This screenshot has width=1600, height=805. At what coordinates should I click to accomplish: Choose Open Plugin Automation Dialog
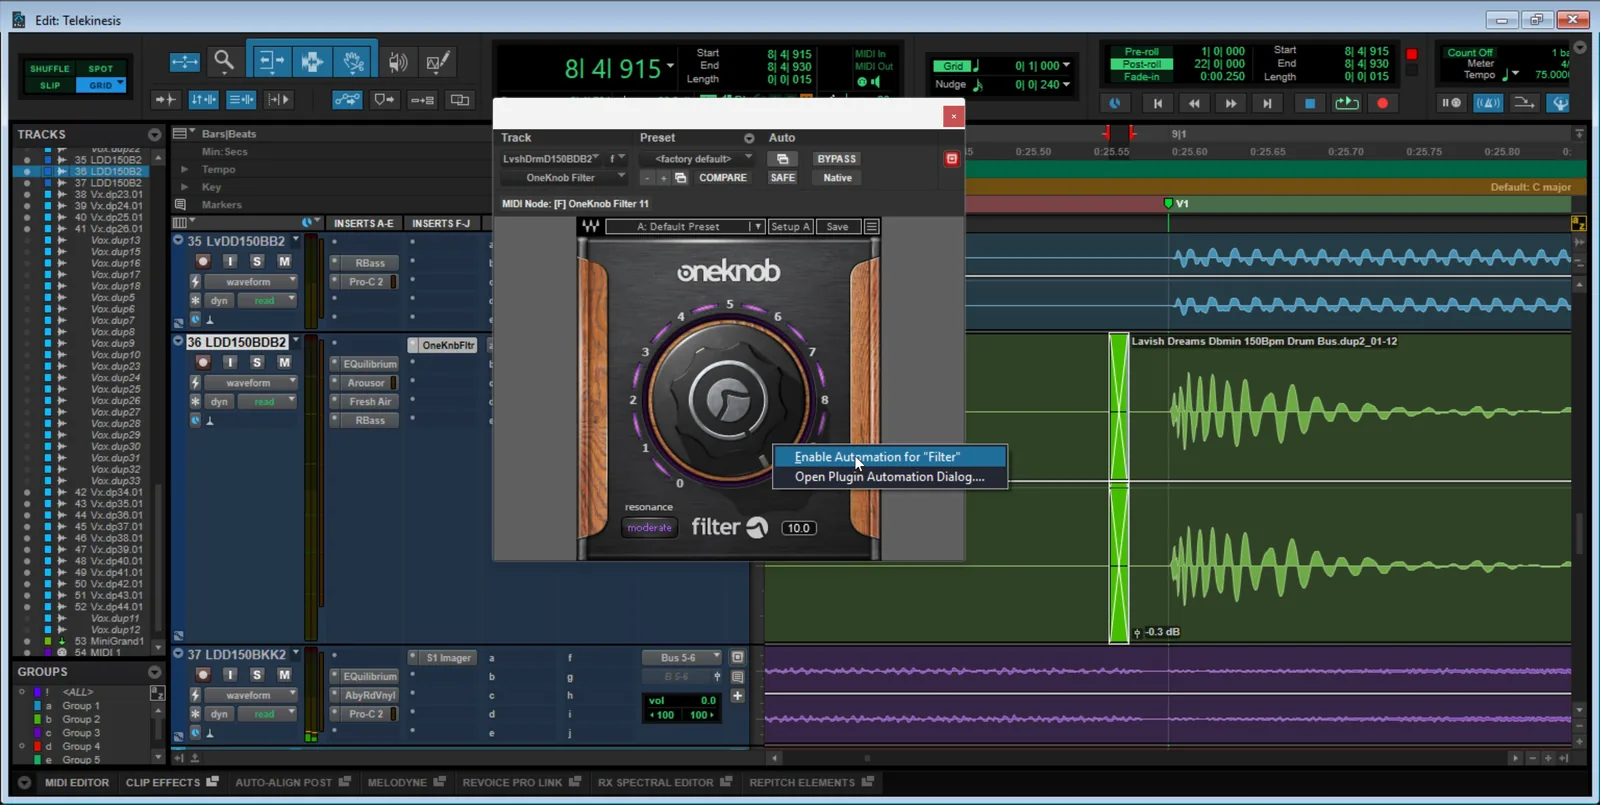(890, 477)
